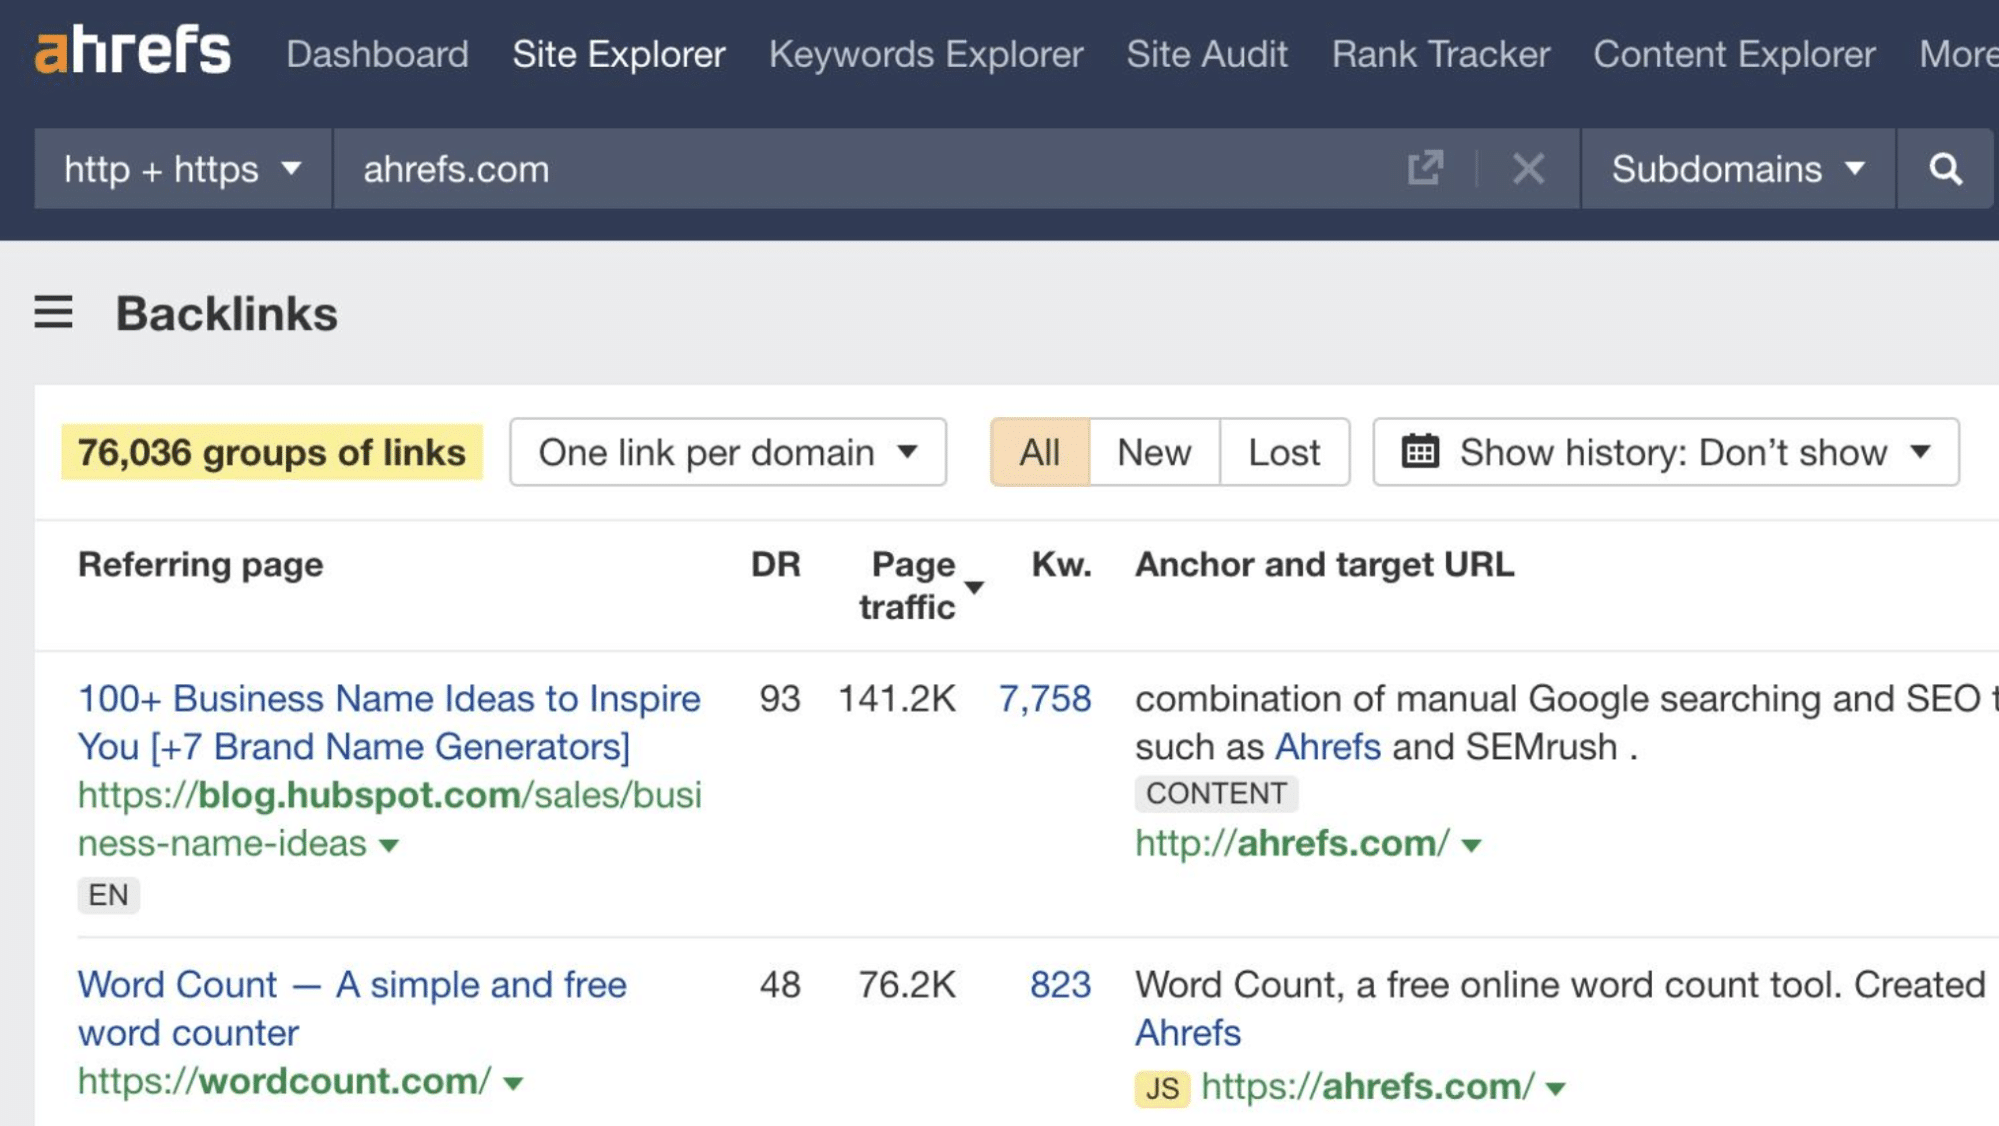The width and height of the screenshot is (1999, 1126).
Task: Open the hamburger sidebar menu
Action: [54, 312]
